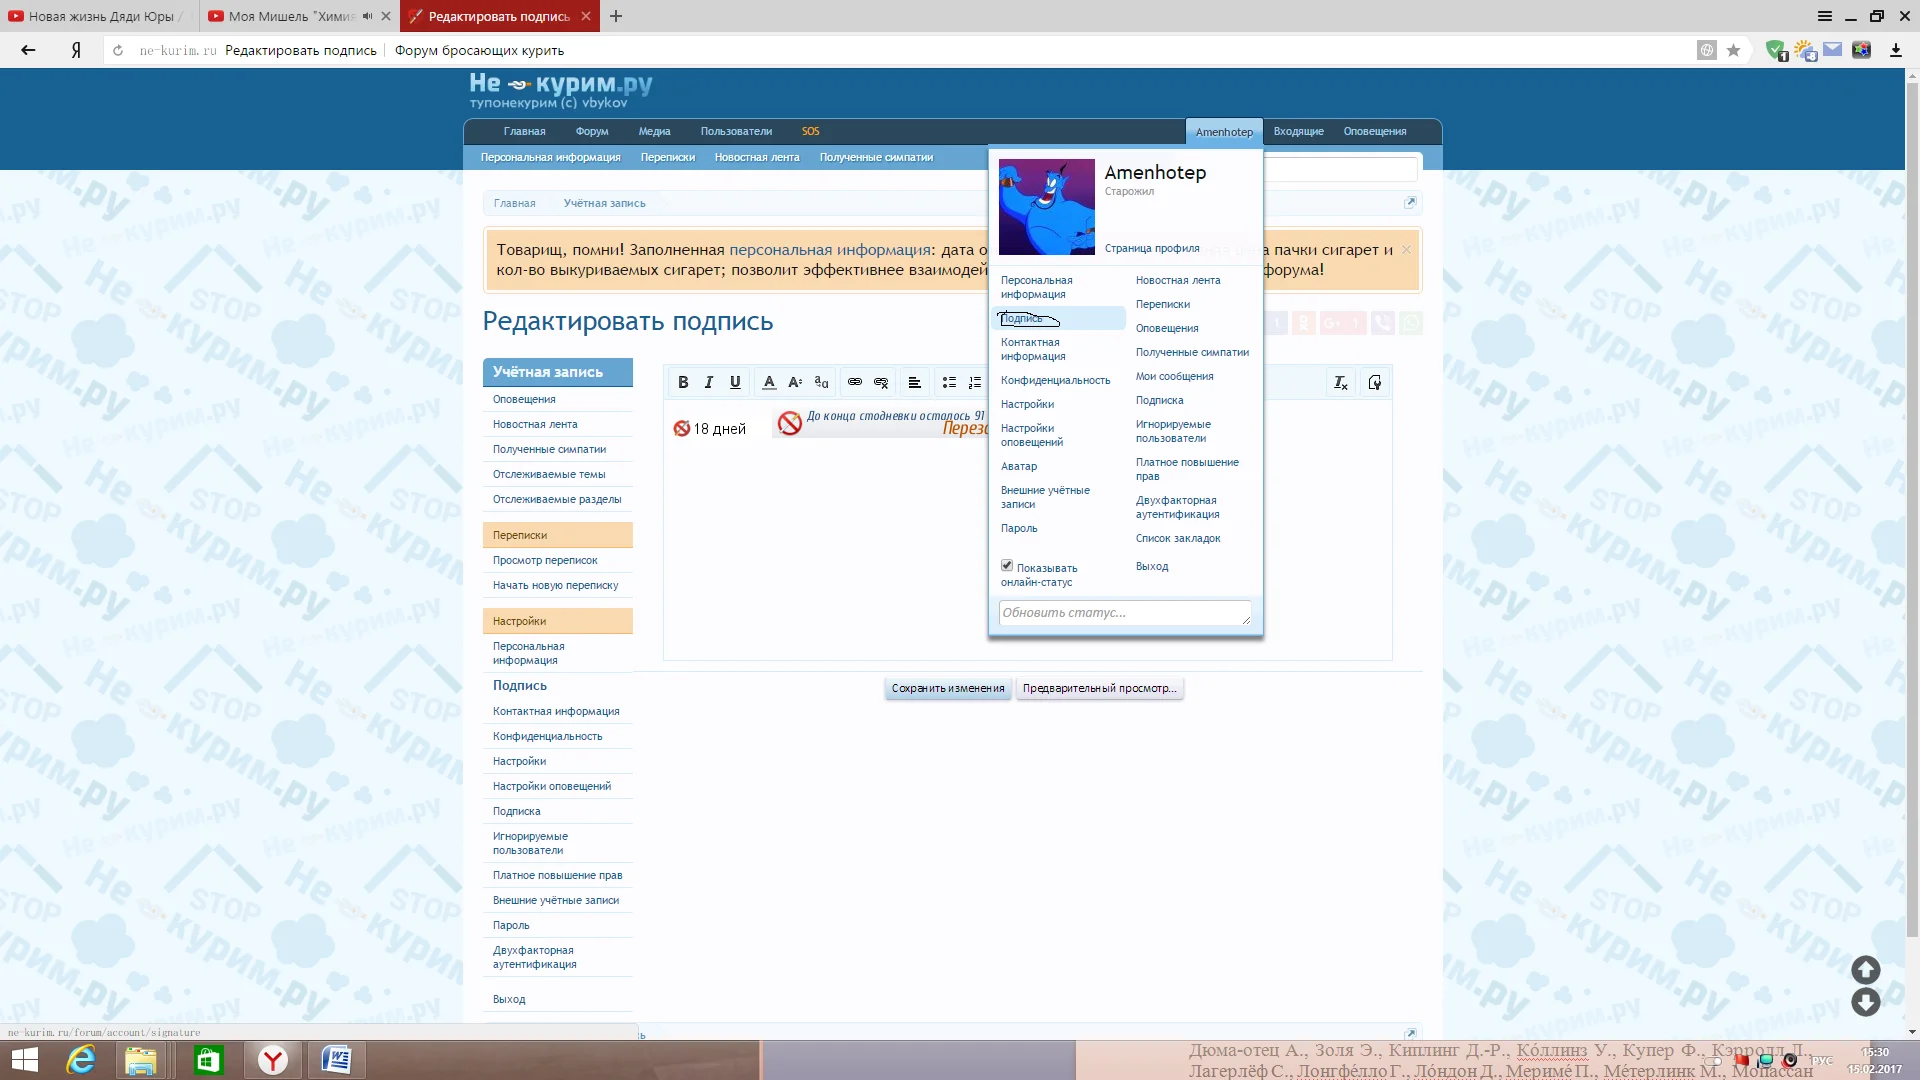
Task: Mute audio on Моя Мишель tab
Action: [x=367, y=16]
